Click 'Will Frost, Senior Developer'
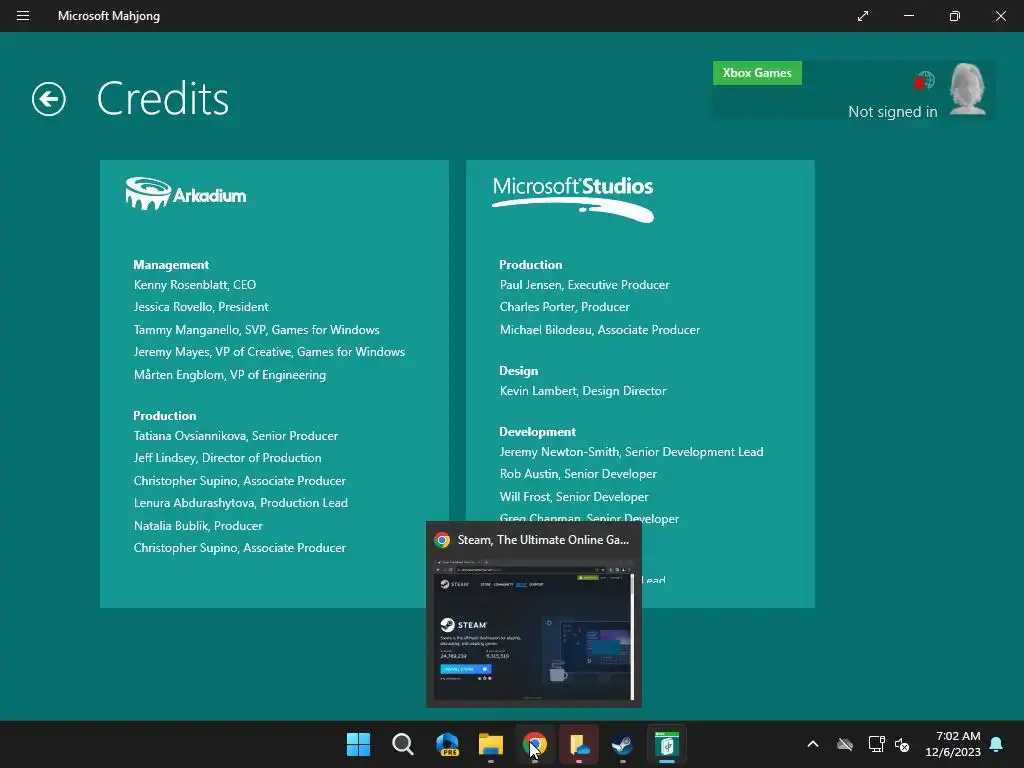The image size is (1024, 768). [x=574, y=497]
